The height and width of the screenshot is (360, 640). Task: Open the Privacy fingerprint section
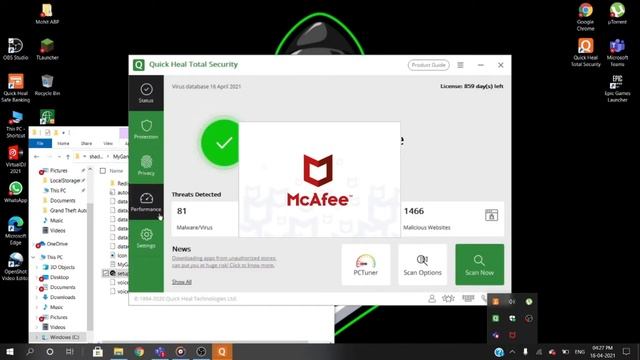click(146, 165)
